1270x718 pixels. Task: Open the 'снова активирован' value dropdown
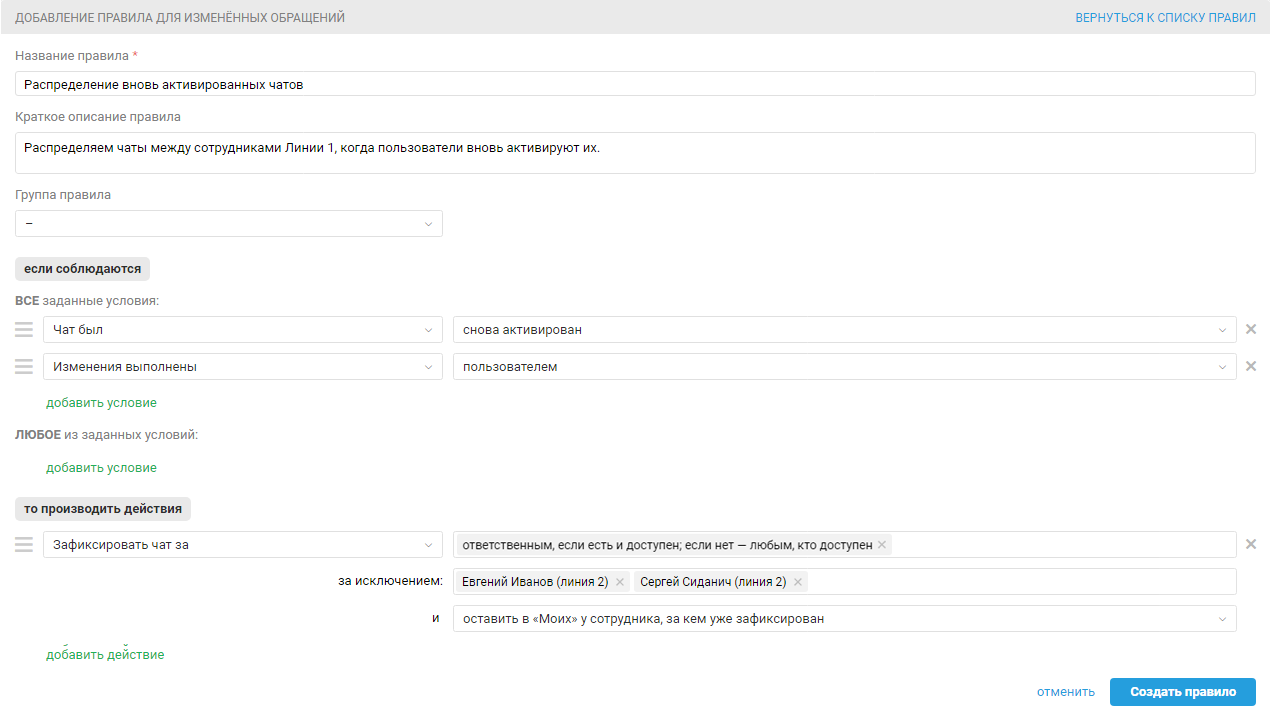[x=845, y=330]
